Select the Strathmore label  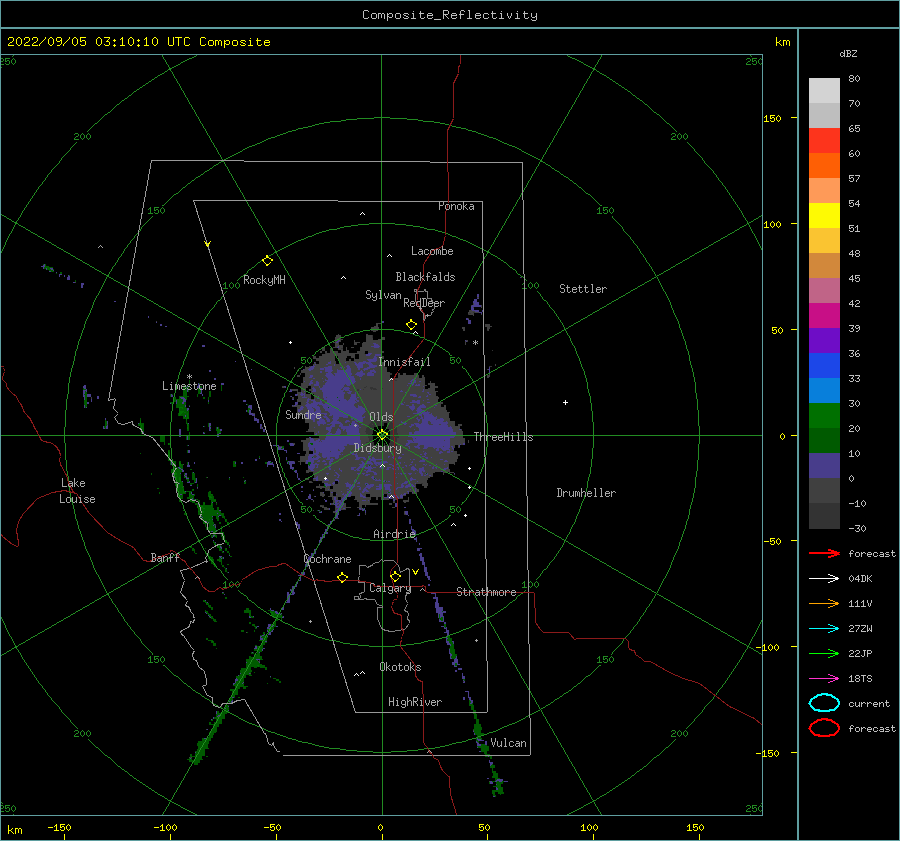tap(486, 592)
